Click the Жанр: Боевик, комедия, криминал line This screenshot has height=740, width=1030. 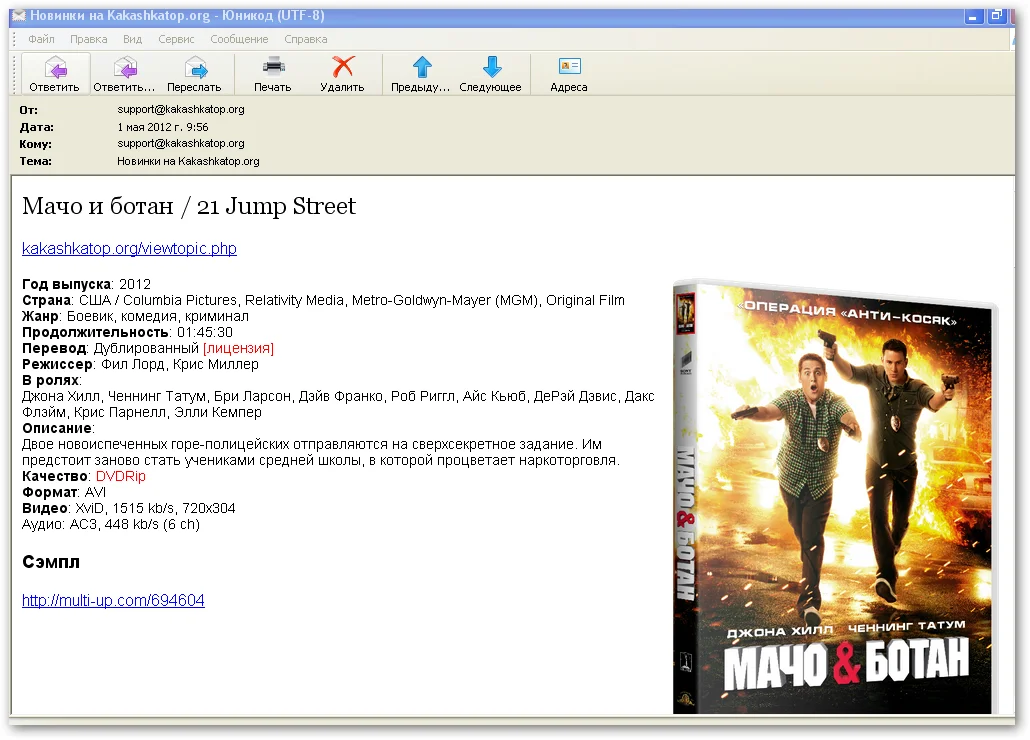tap(135, 316)
